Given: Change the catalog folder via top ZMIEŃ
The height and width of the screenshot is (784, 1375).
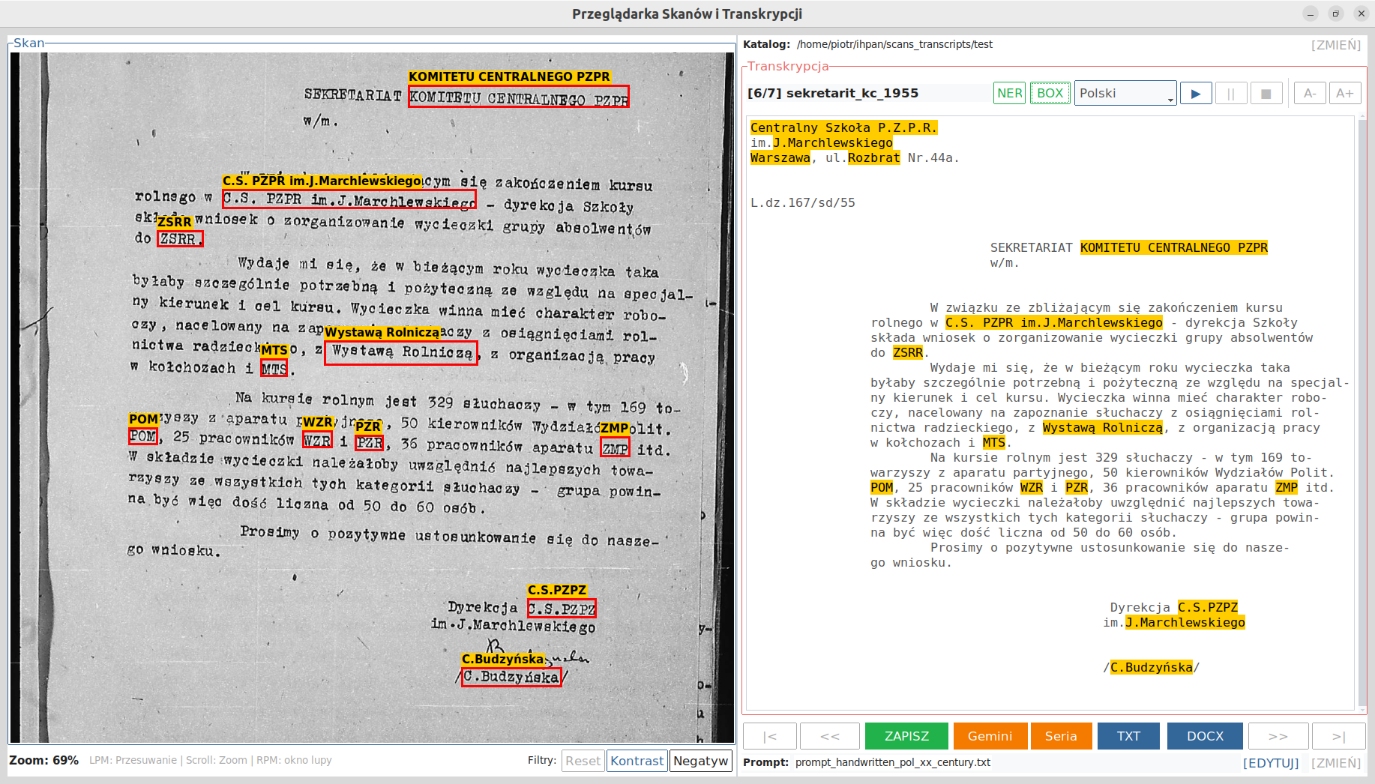Looking at the screenshot, I should coord(1336,45).
